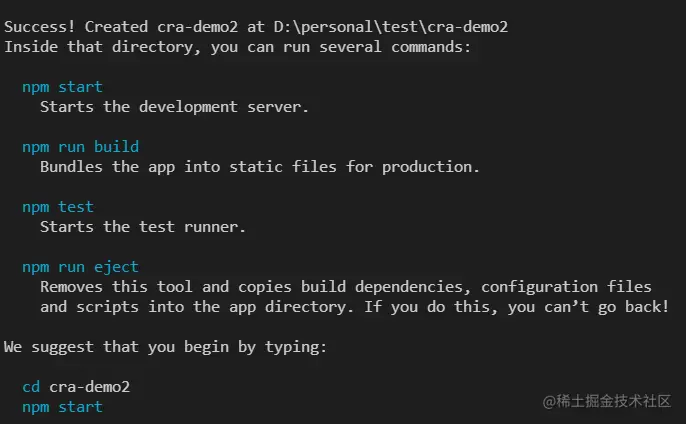
Task: Click the word 'build' in npm run build
Action: click(x=116, y=147)
